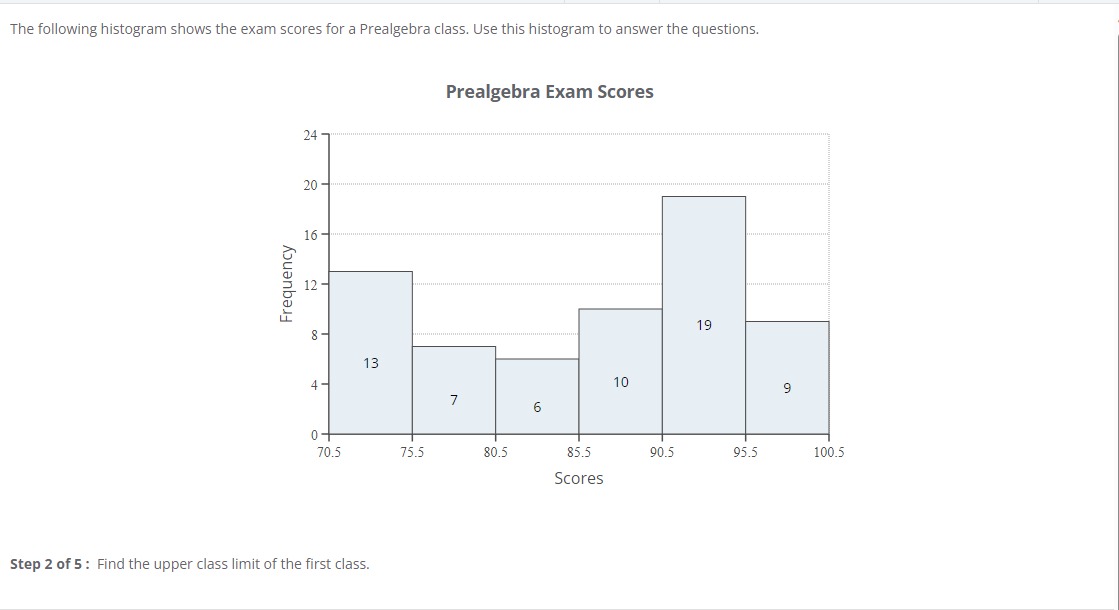1119x610 pixels.
Task: Click the 95.5 x-axis tick label
Action: pos(746,452)
